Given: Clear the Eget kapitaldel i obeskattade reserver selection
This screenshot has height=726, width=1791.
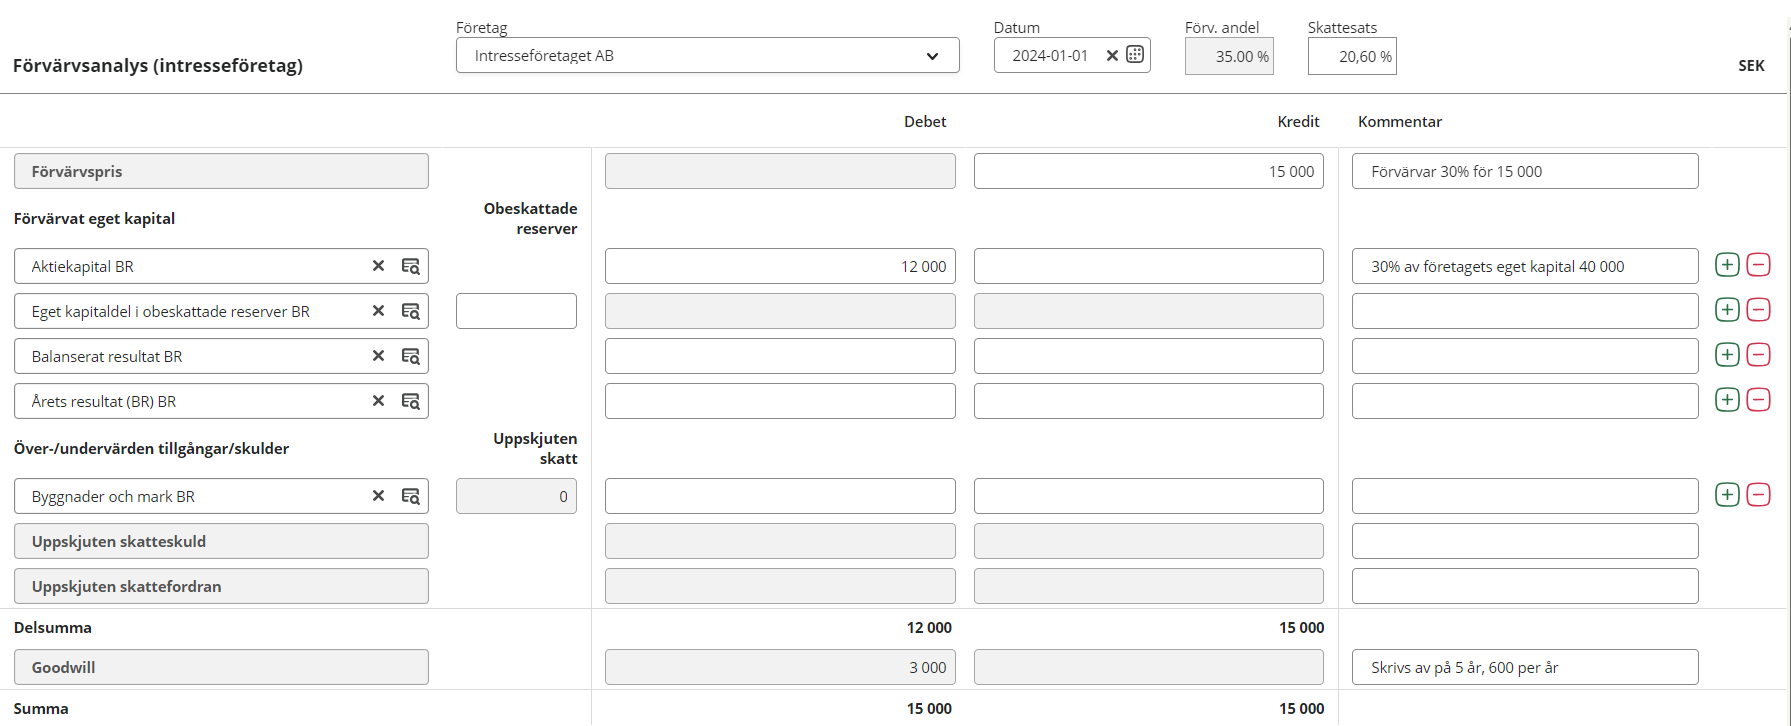Looking at the screenshot, I should (x=378, y=311).
